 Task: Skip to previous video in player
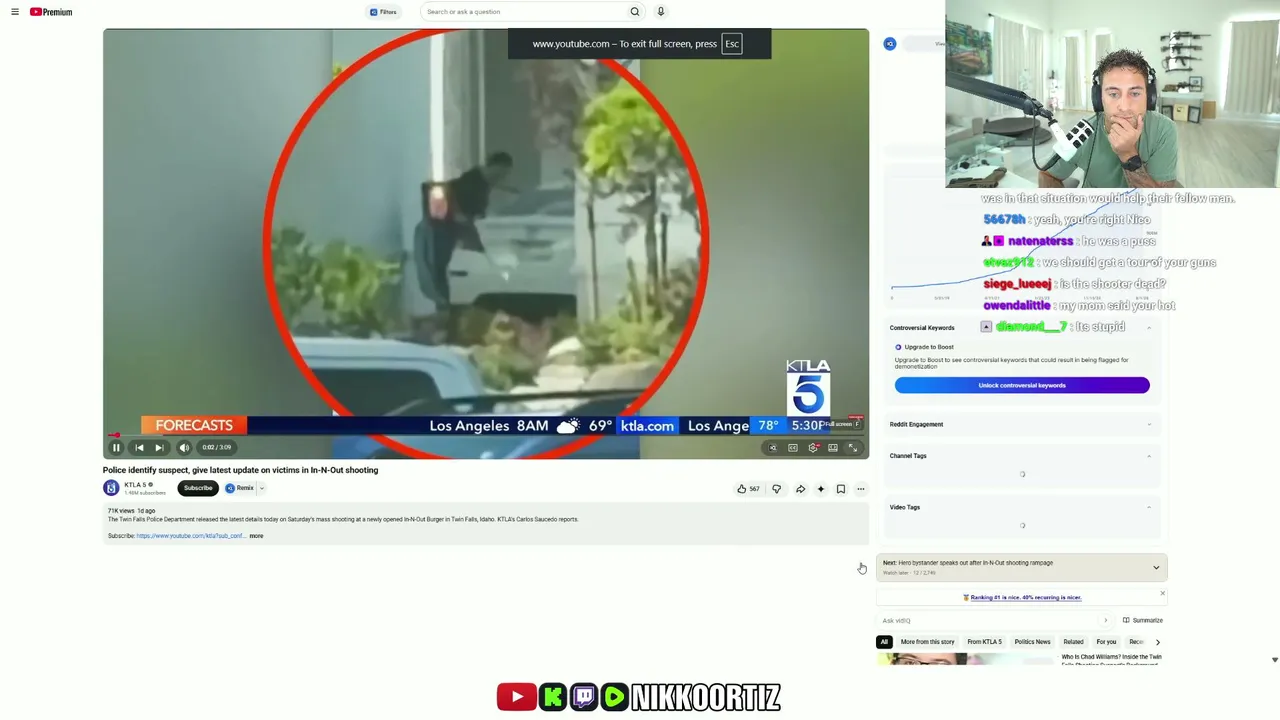(139, 448)
